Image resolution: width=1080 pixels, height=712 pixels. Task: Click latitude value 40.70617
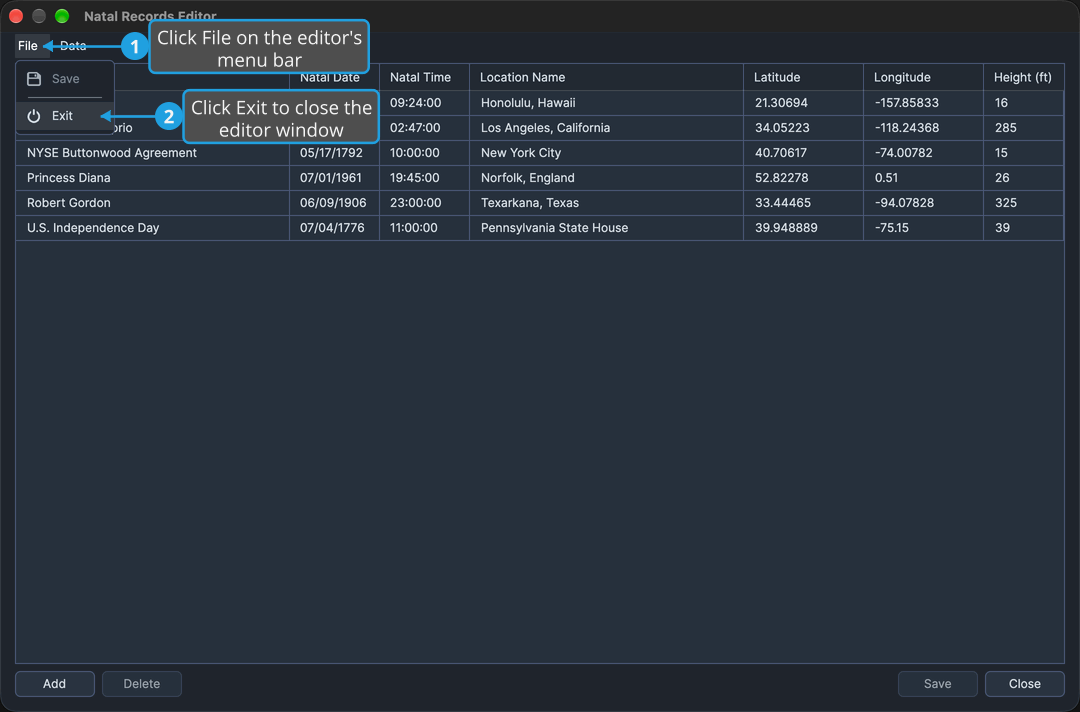coord(803,153)
